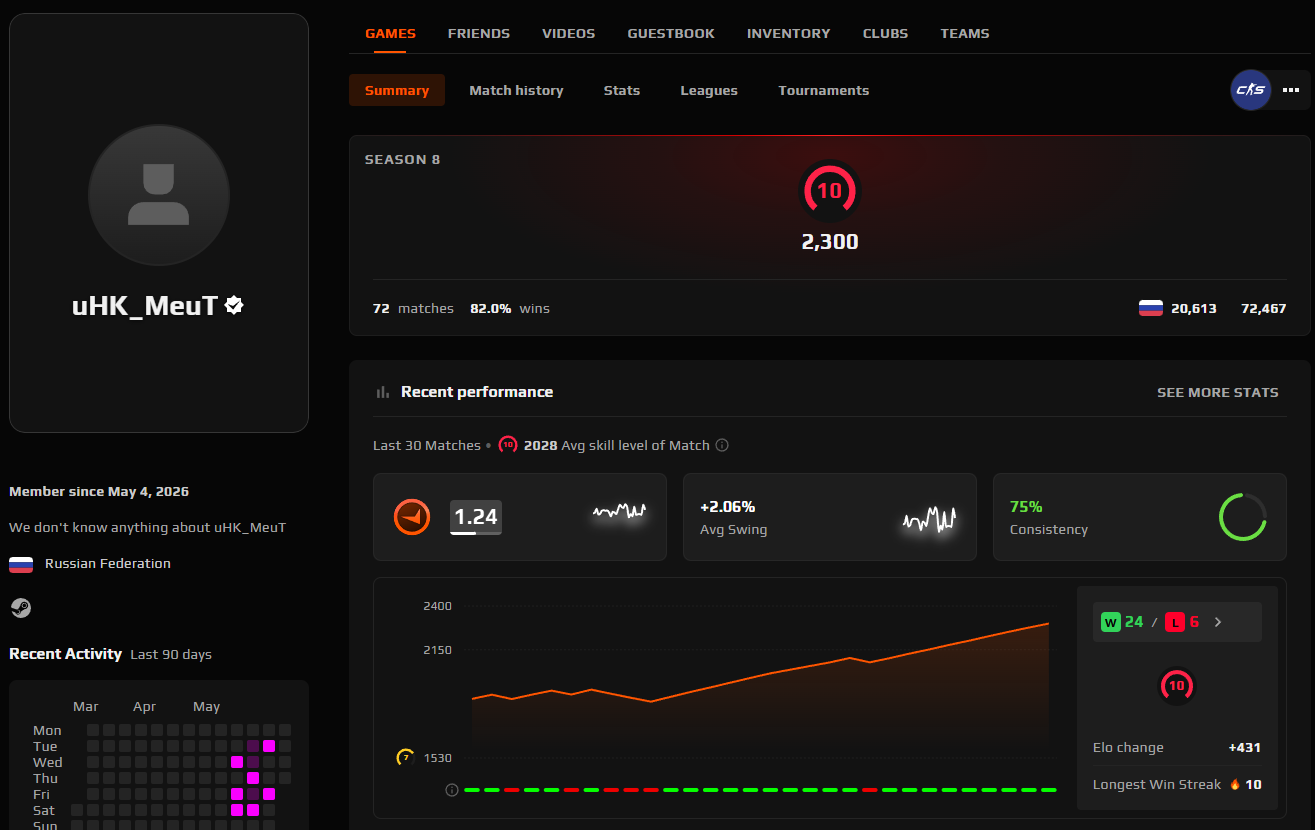Click the +431 Elo change value

[1245, 747]
